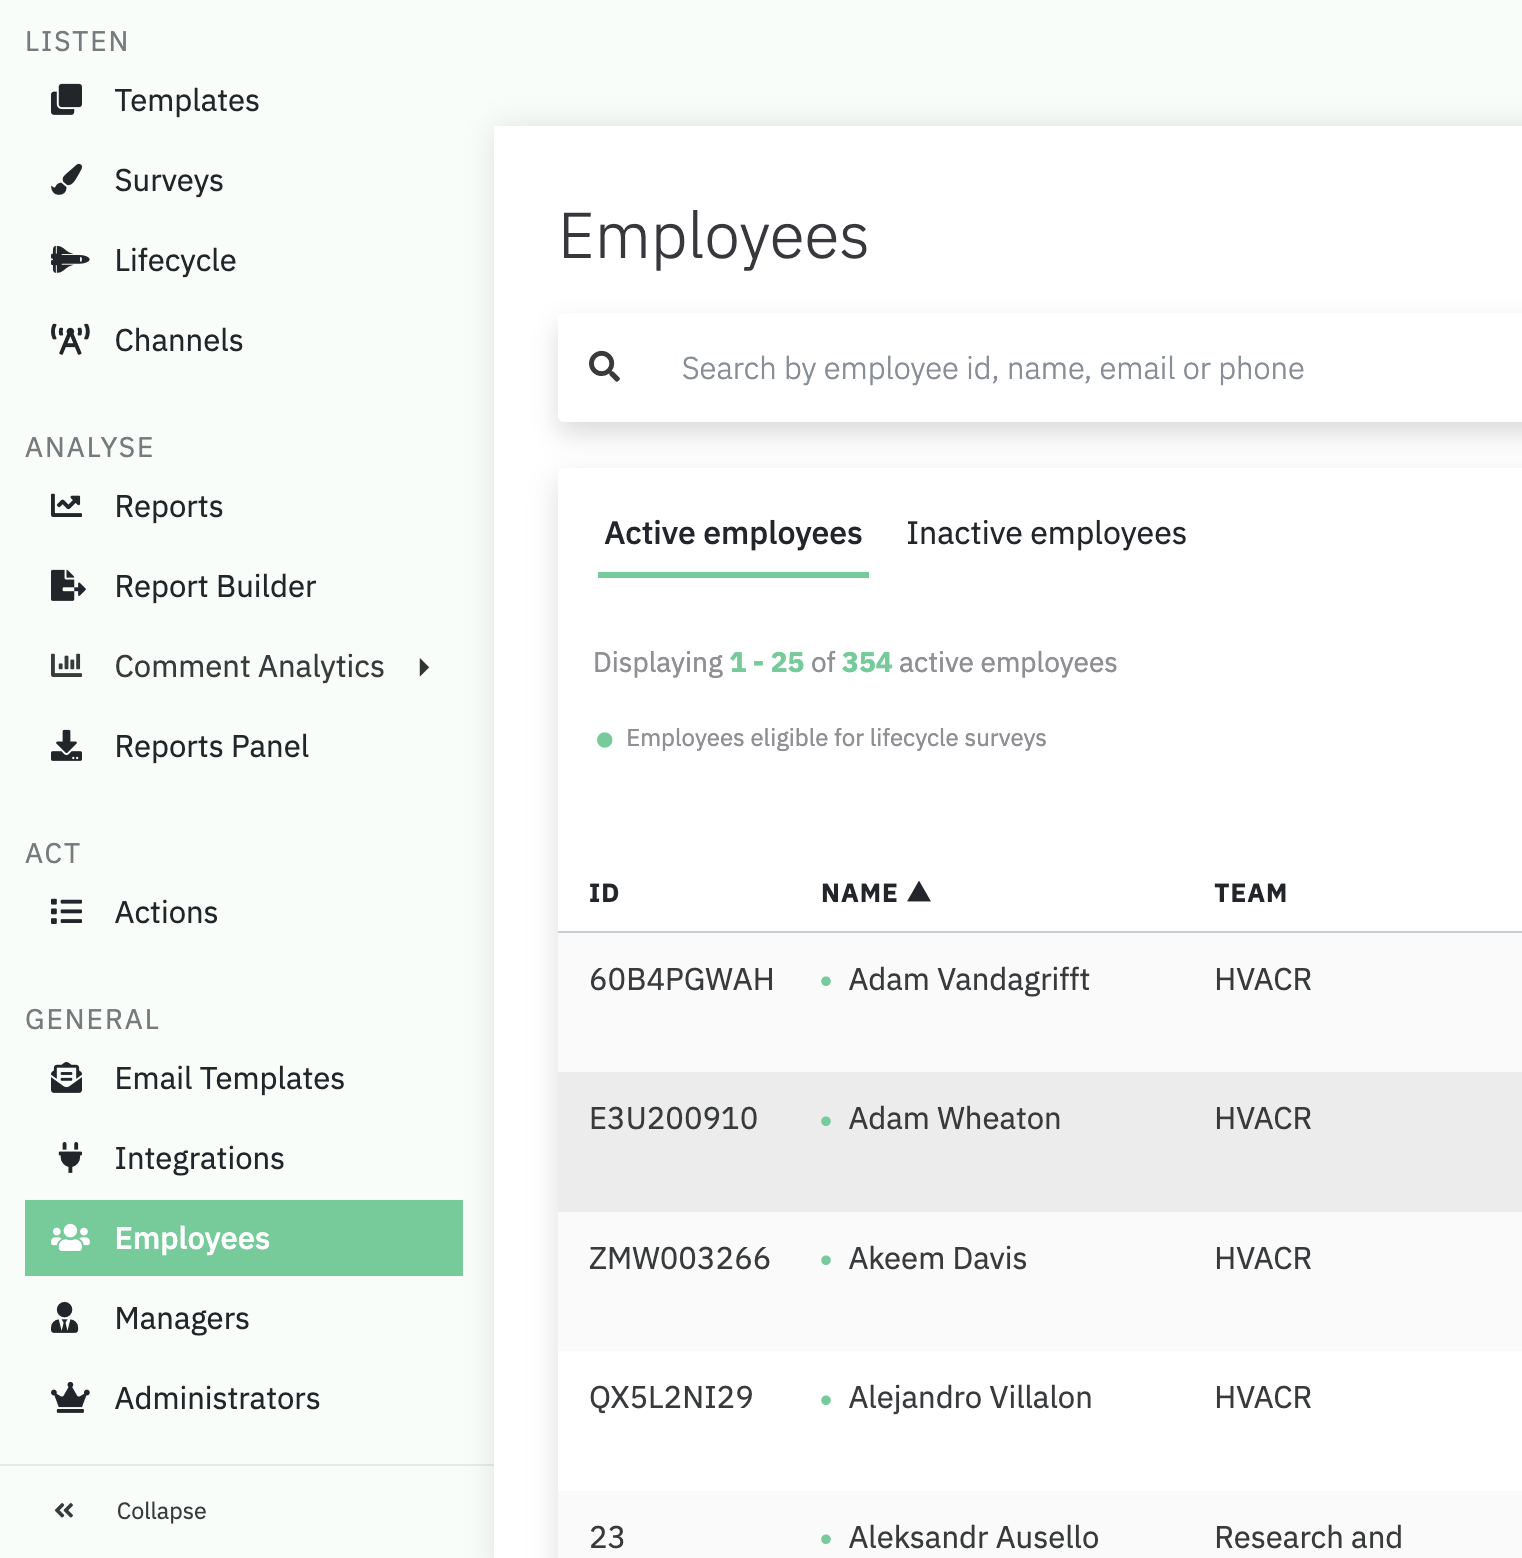Open the Managers page
This screenshot has width=1522, height=1558.
tap(182, 1318)
